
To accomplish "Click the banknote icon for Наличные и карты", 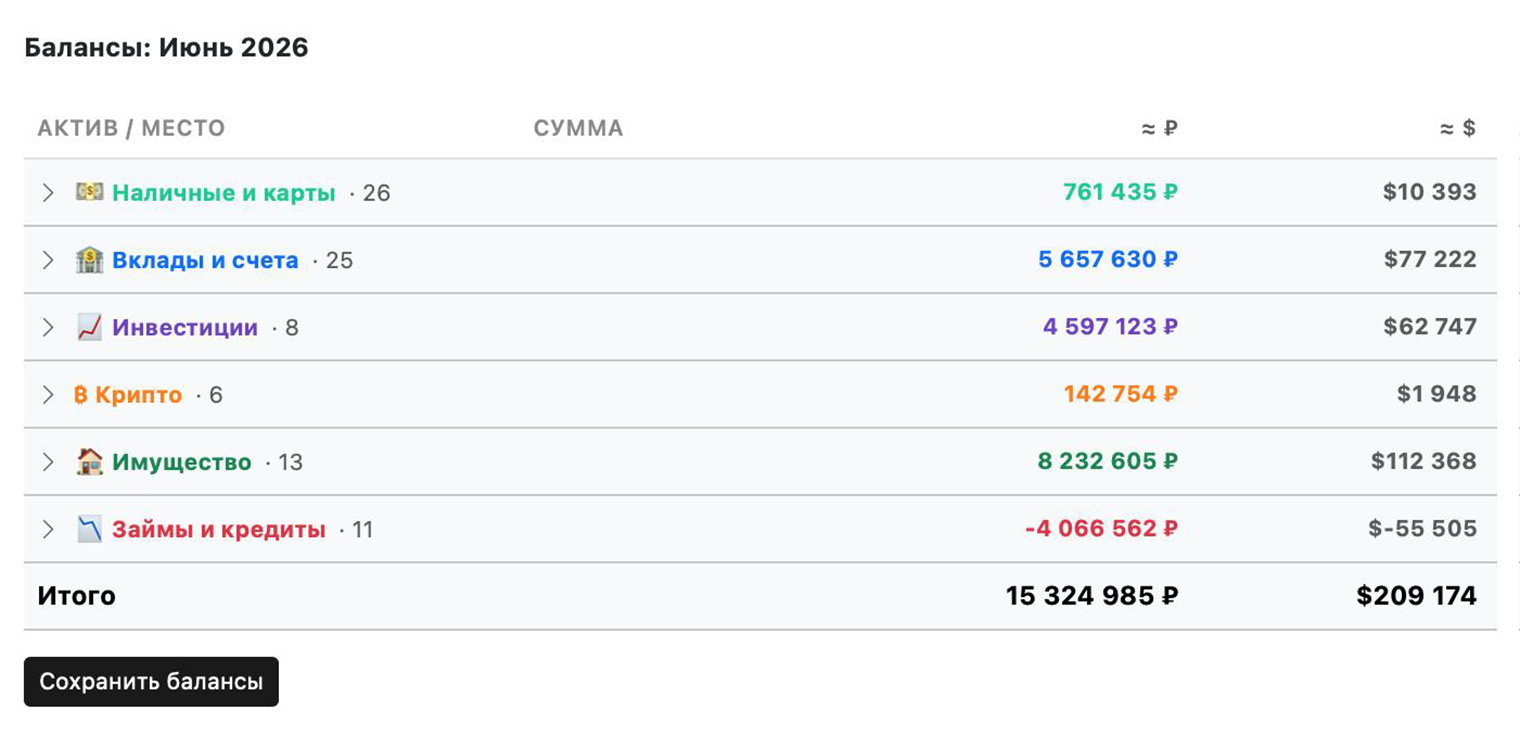I will pyautogui.click(x=90, y=192).
